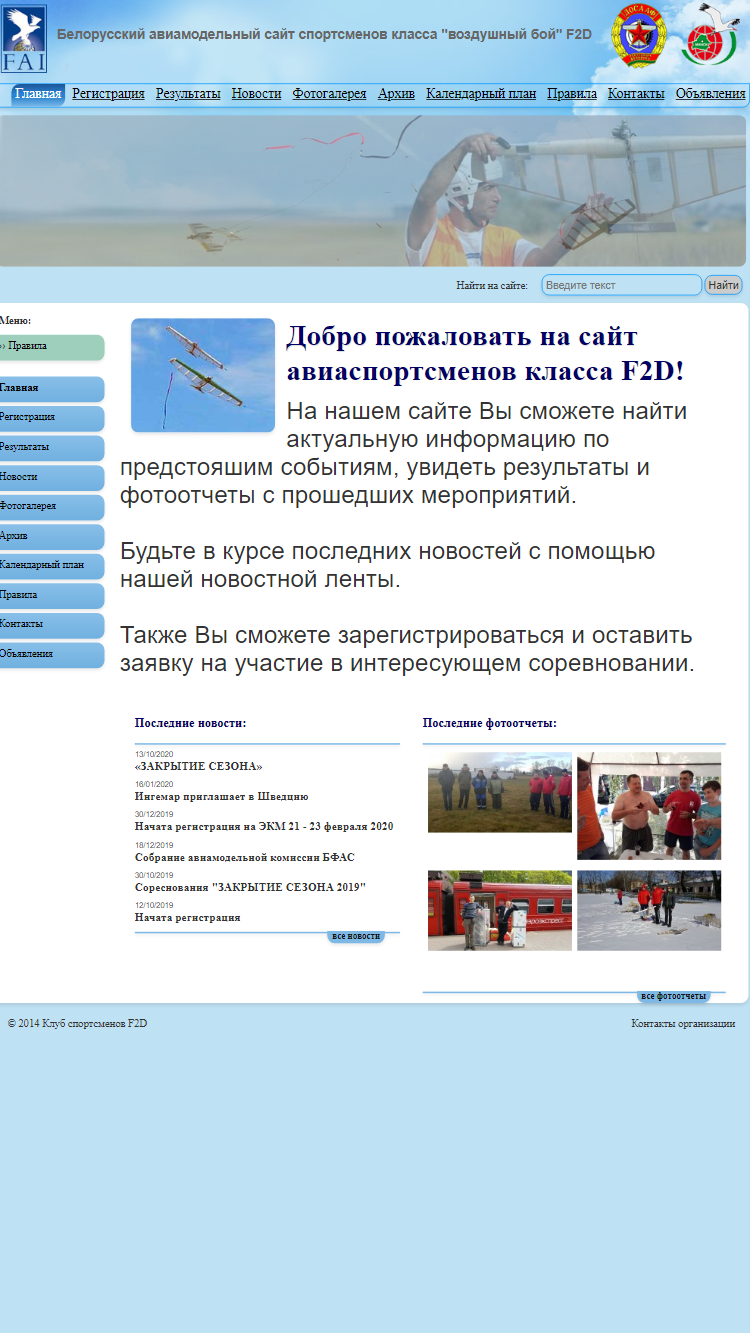Click the red star DOSAAF emblem
The height and width of the screenshot is (1333, 750).
639,35
